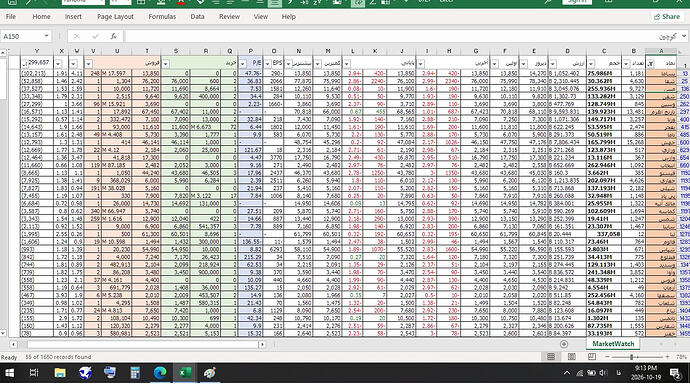Screen dimensions: 690x386
Task: Open the filter dropdown in column D header
Action: click(553, 64)
